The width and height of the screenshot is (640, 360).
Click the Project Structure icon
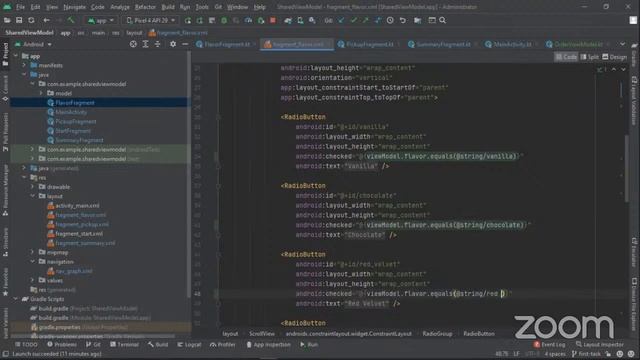tap(418, 20)
